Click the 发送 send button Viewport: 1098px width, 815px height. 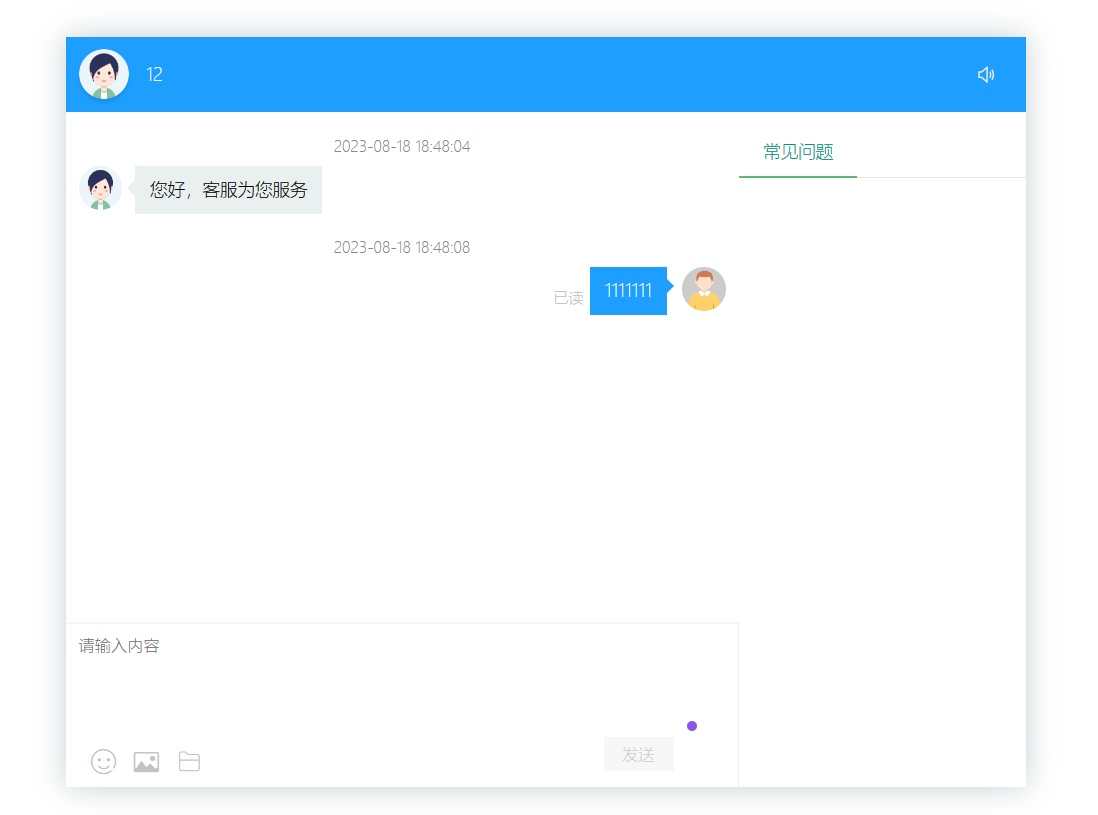point(638,754)
